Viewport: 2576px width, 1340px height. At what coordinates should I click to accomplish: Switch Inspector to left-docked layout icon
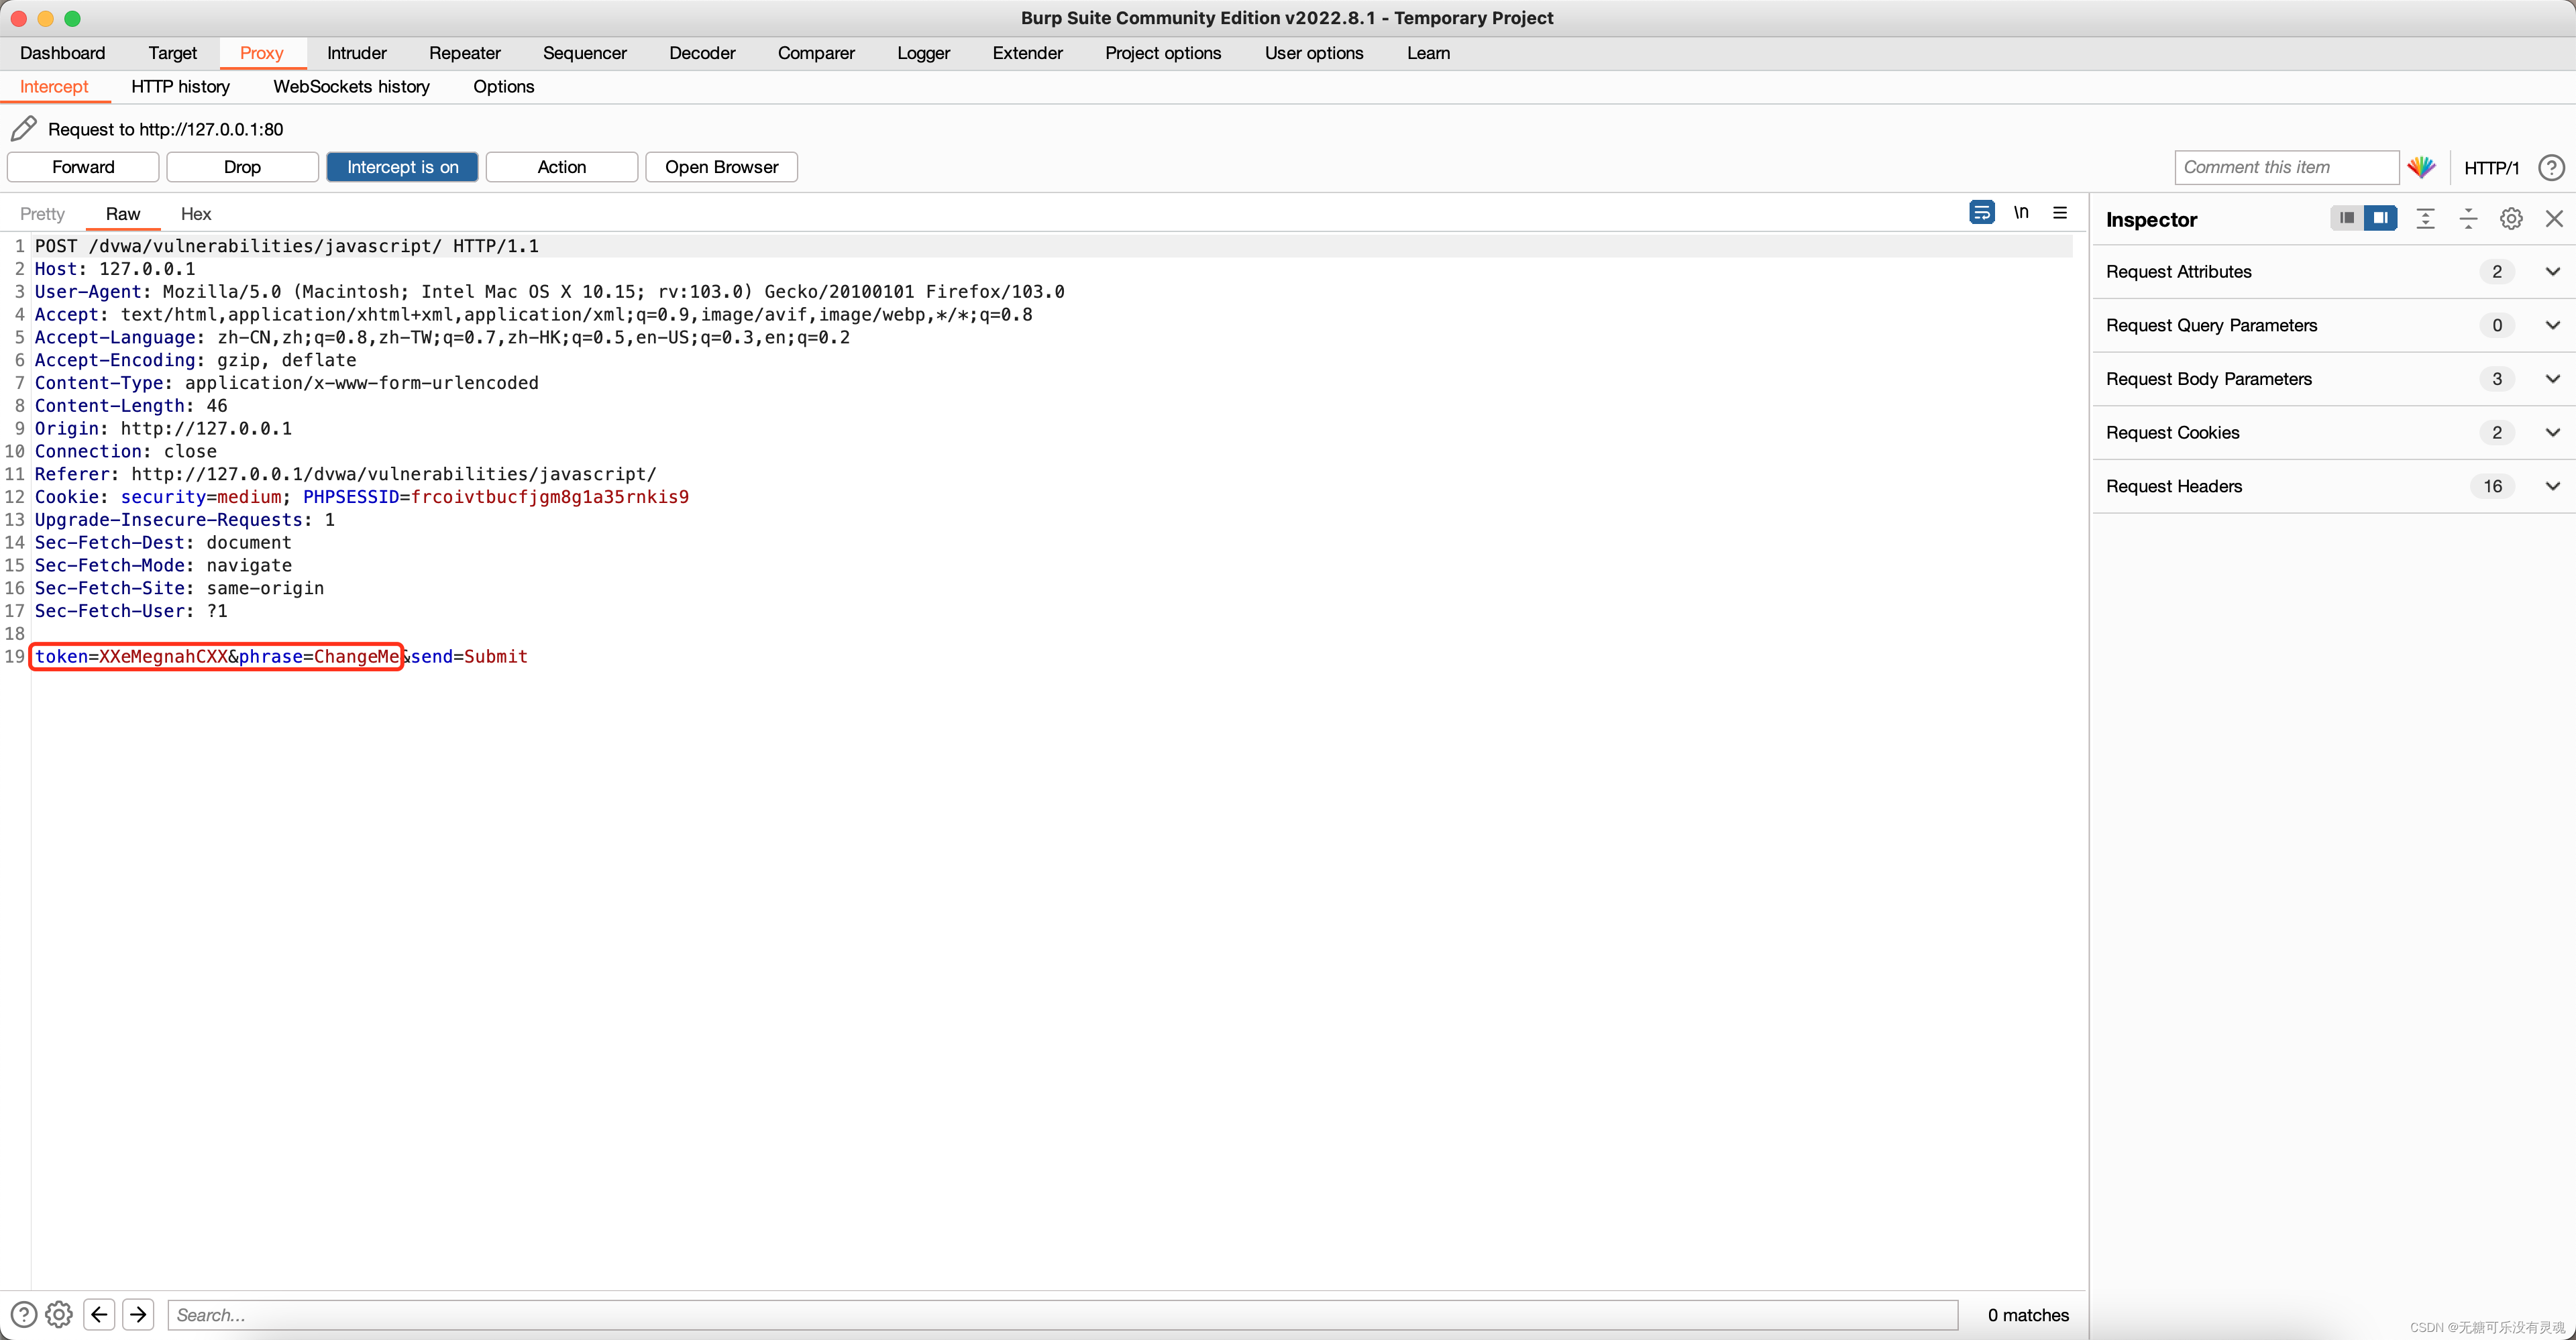[2346, 218]
